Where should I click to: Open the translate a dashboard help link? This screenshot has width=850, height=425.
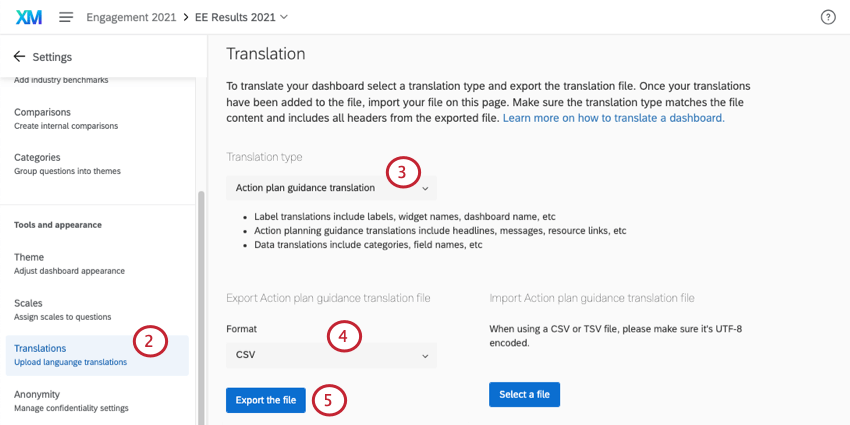(x=613, y=118)
